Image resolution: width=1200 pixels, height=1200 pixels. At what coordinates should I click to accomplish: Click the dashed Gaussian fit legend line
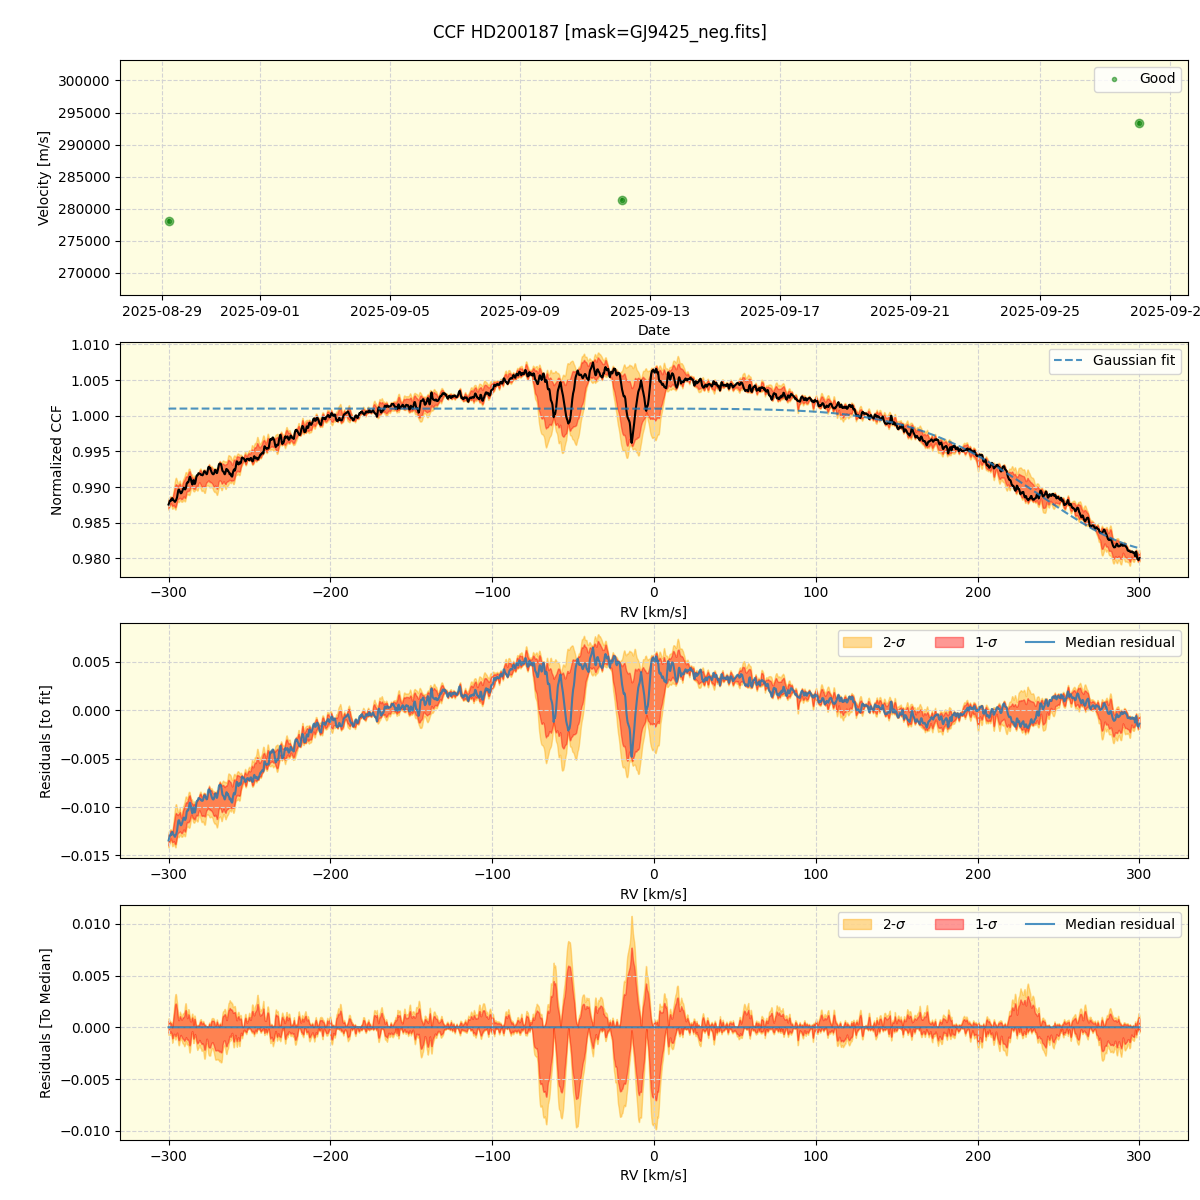click(1068, 361)
